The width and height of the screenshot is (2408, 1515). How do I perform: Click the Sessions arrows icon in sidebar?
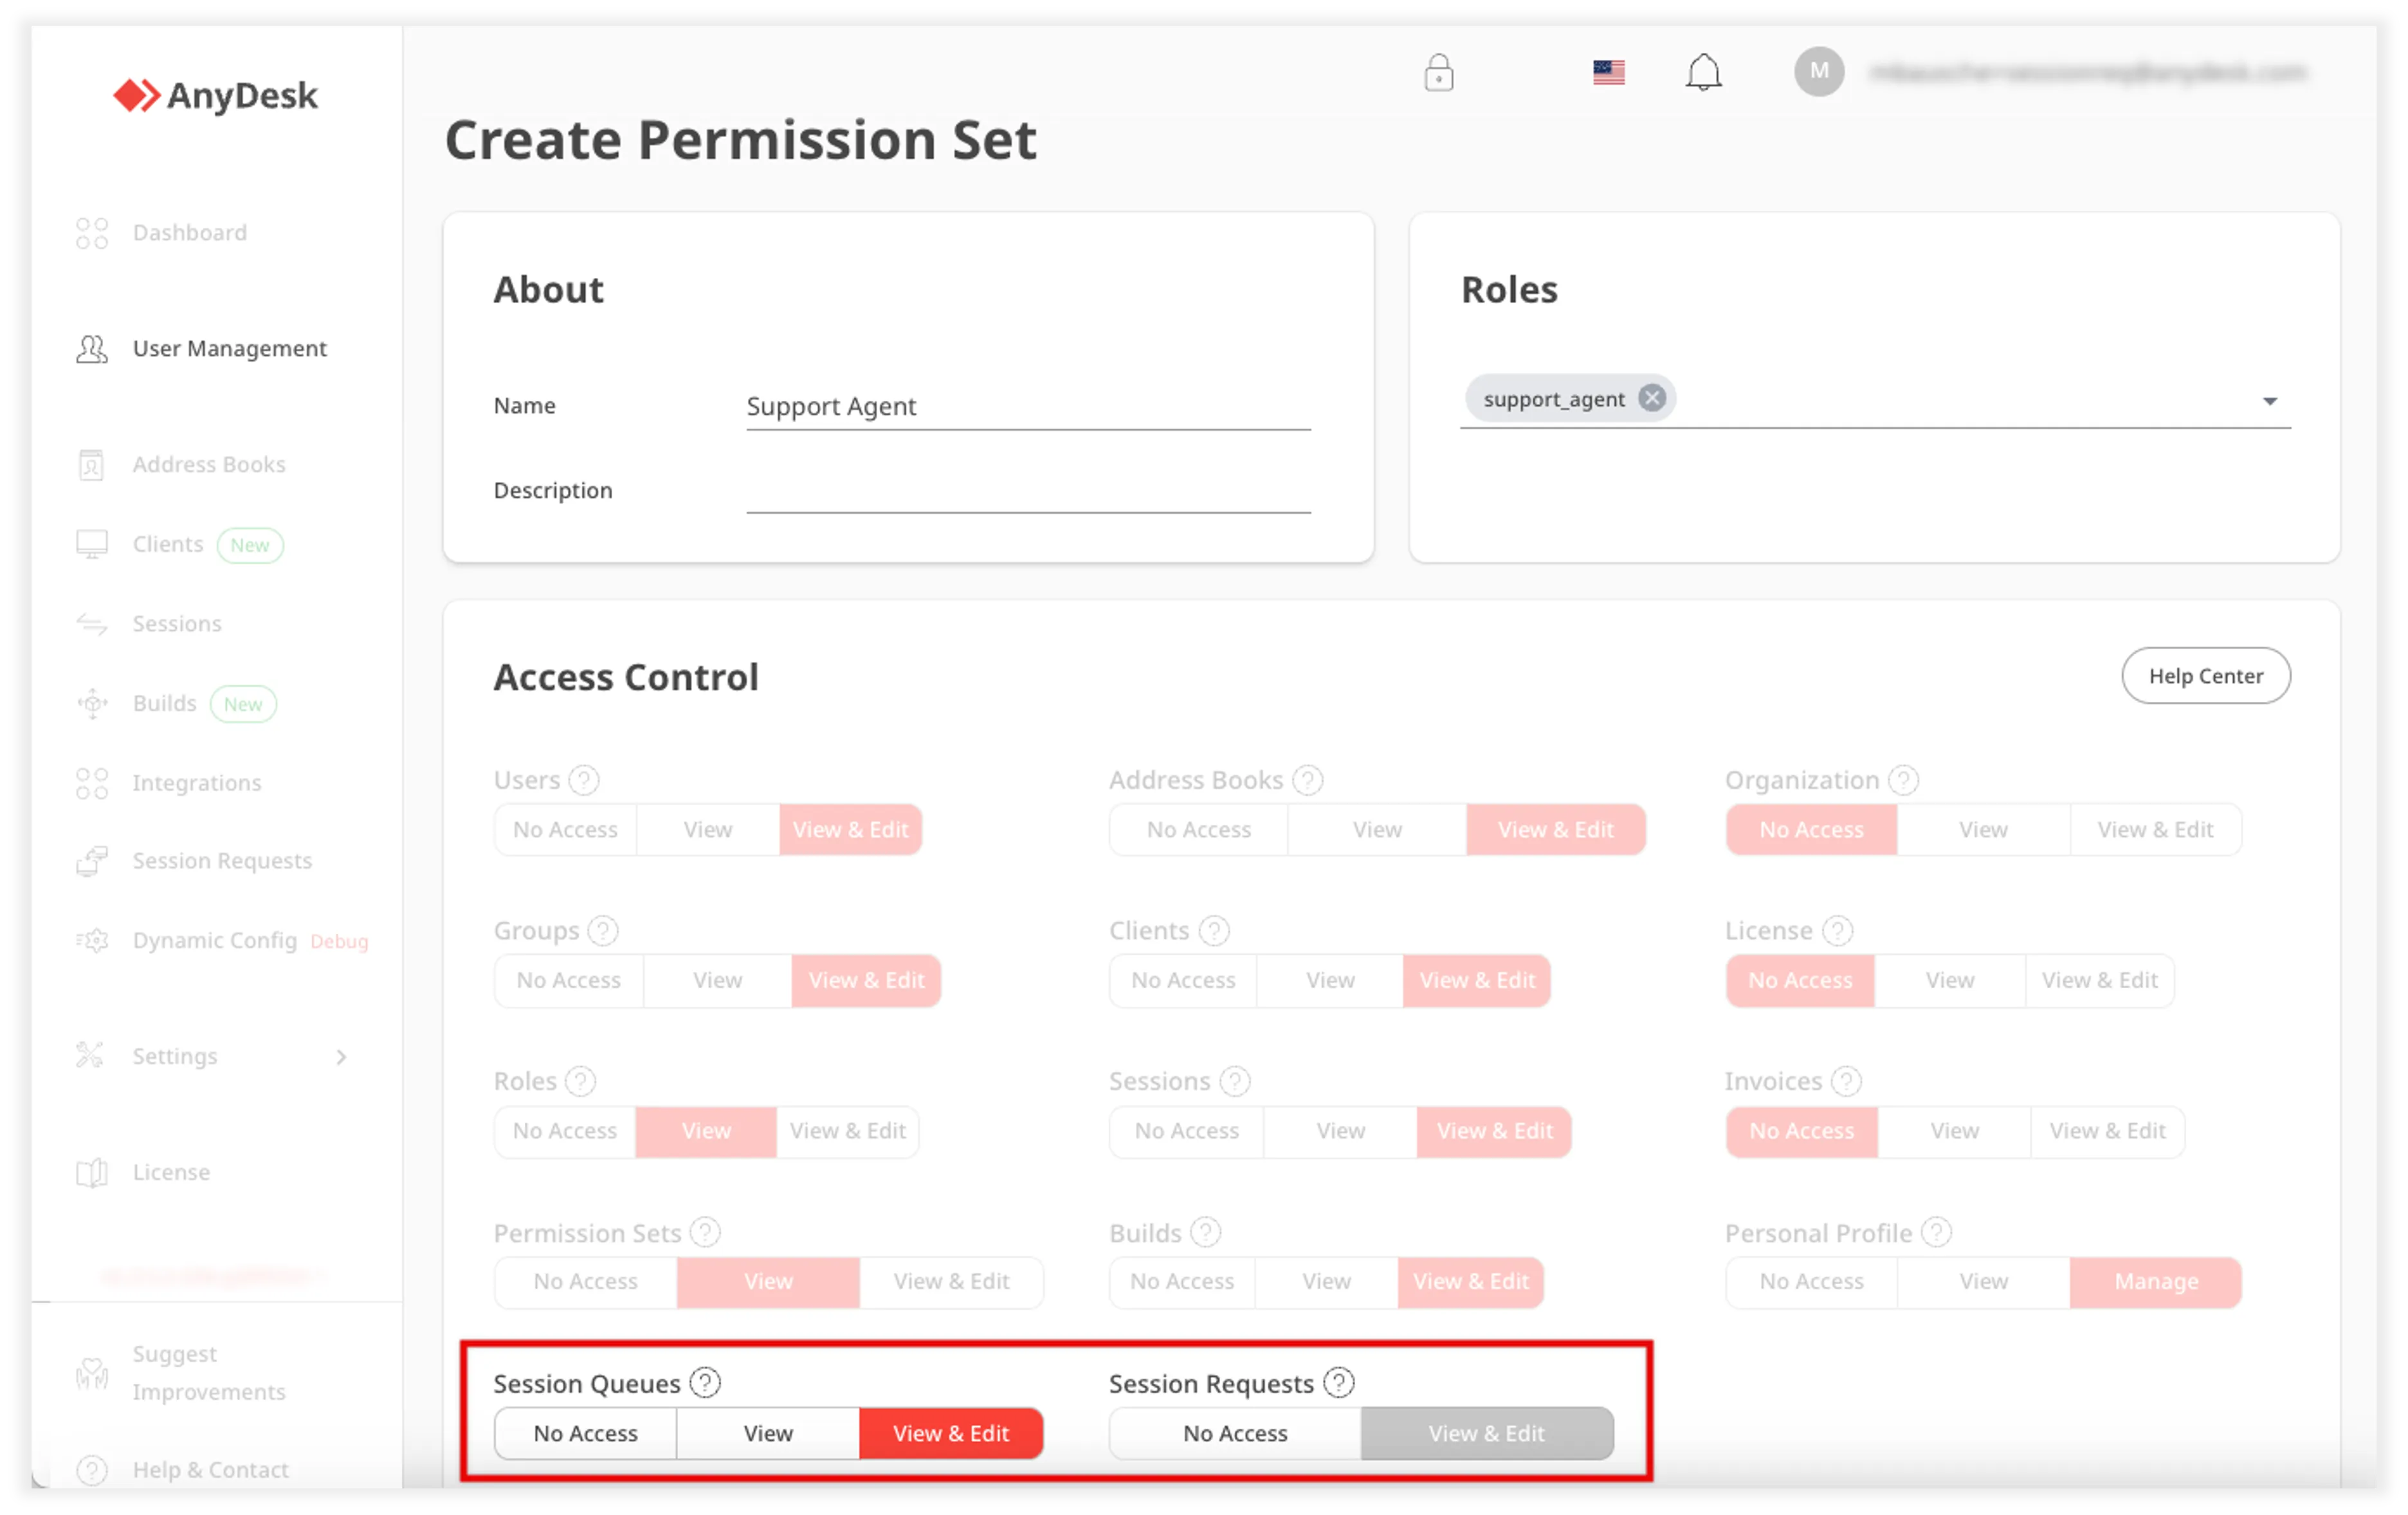[x=91, y=623]
